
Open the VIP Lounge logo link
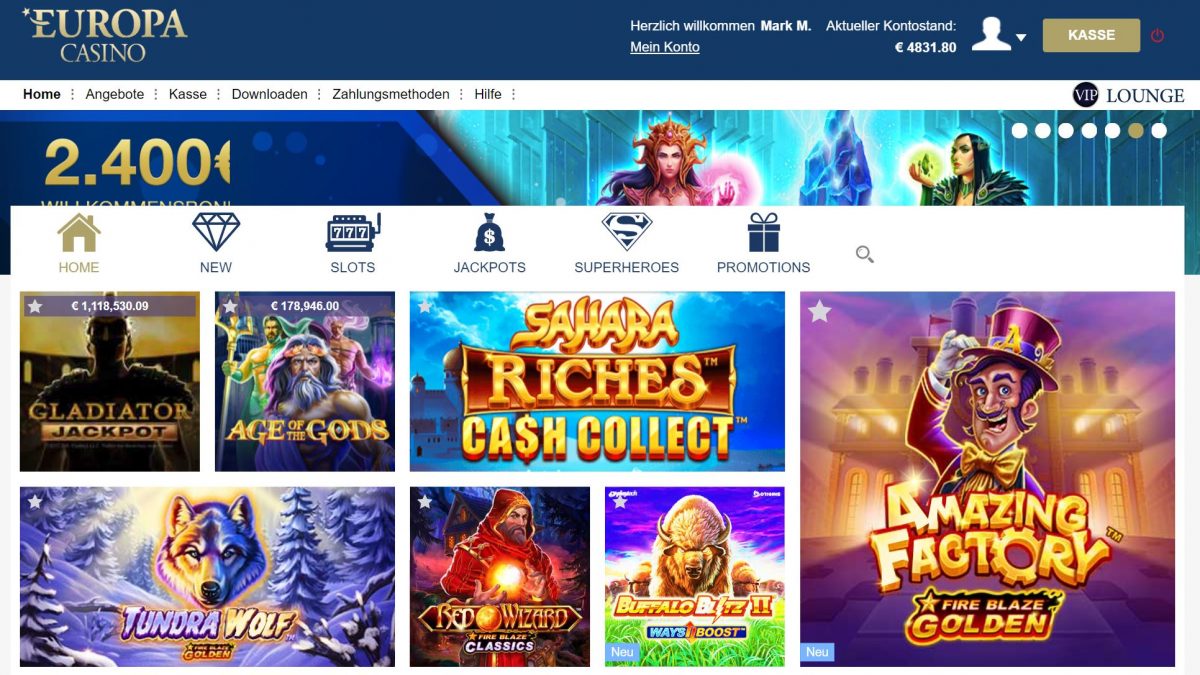[1128, 95]
